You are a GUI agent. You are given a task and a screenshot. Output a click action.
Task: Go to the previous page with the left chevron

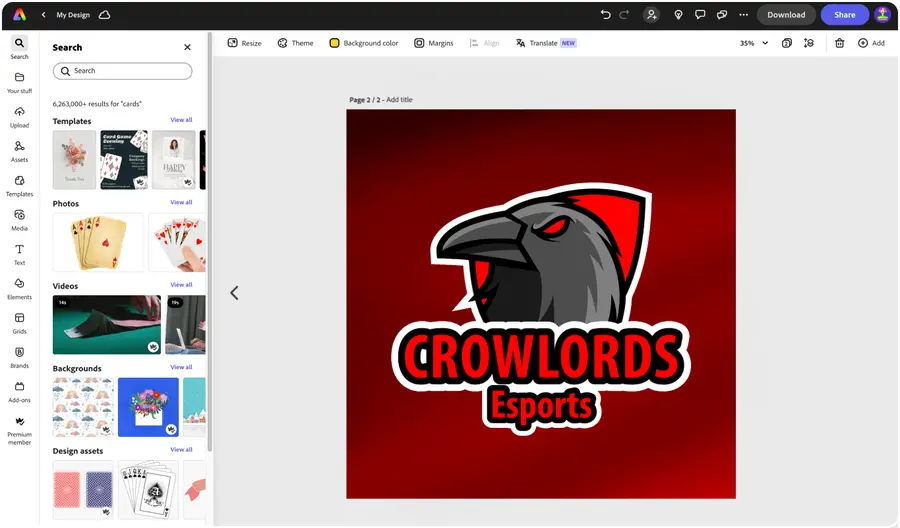(234, 293)
